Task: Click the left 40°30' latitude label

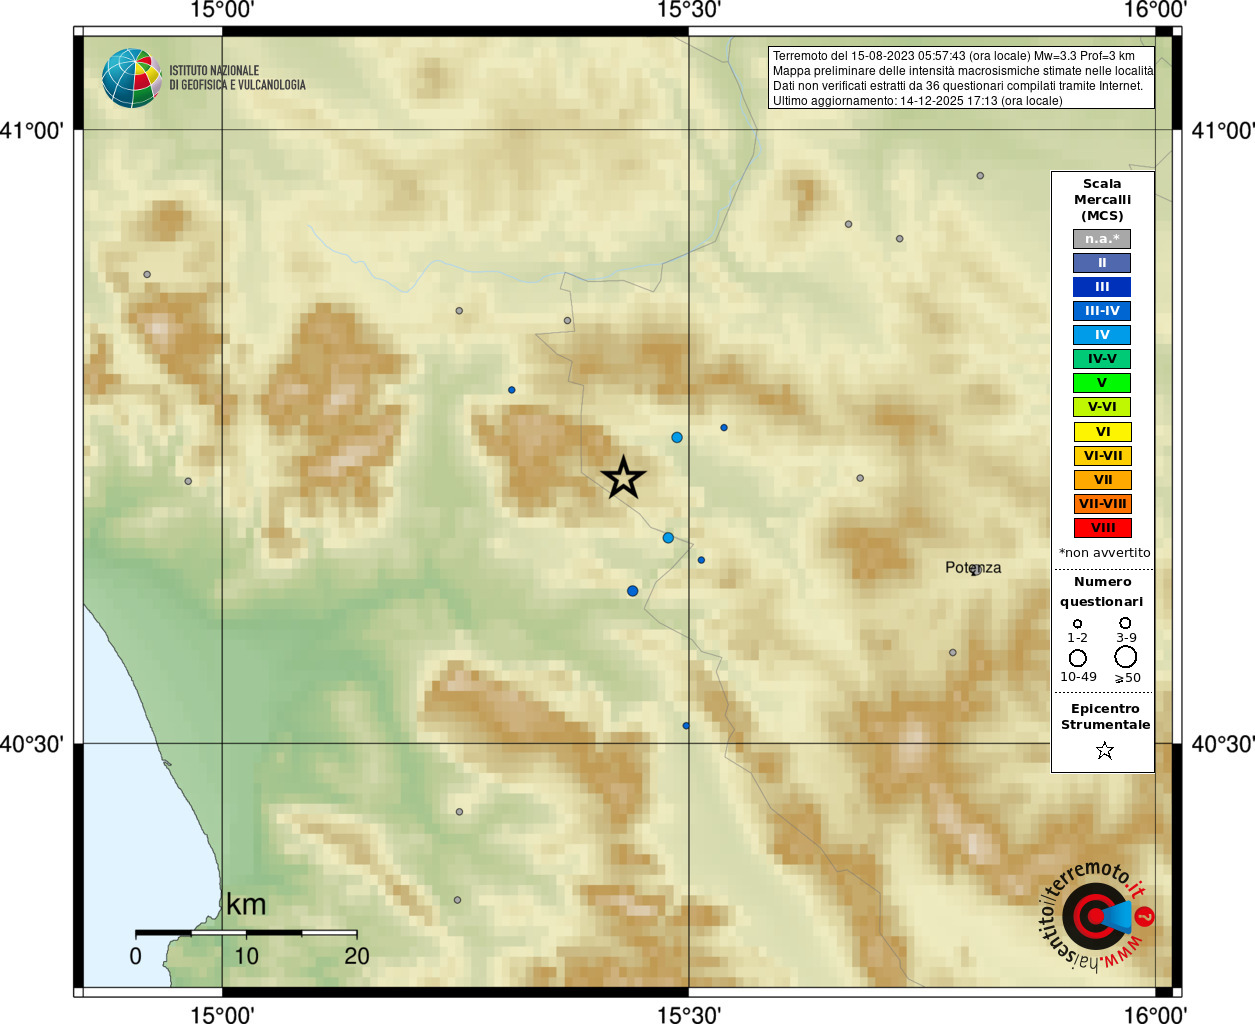Action: click(32, 744)
